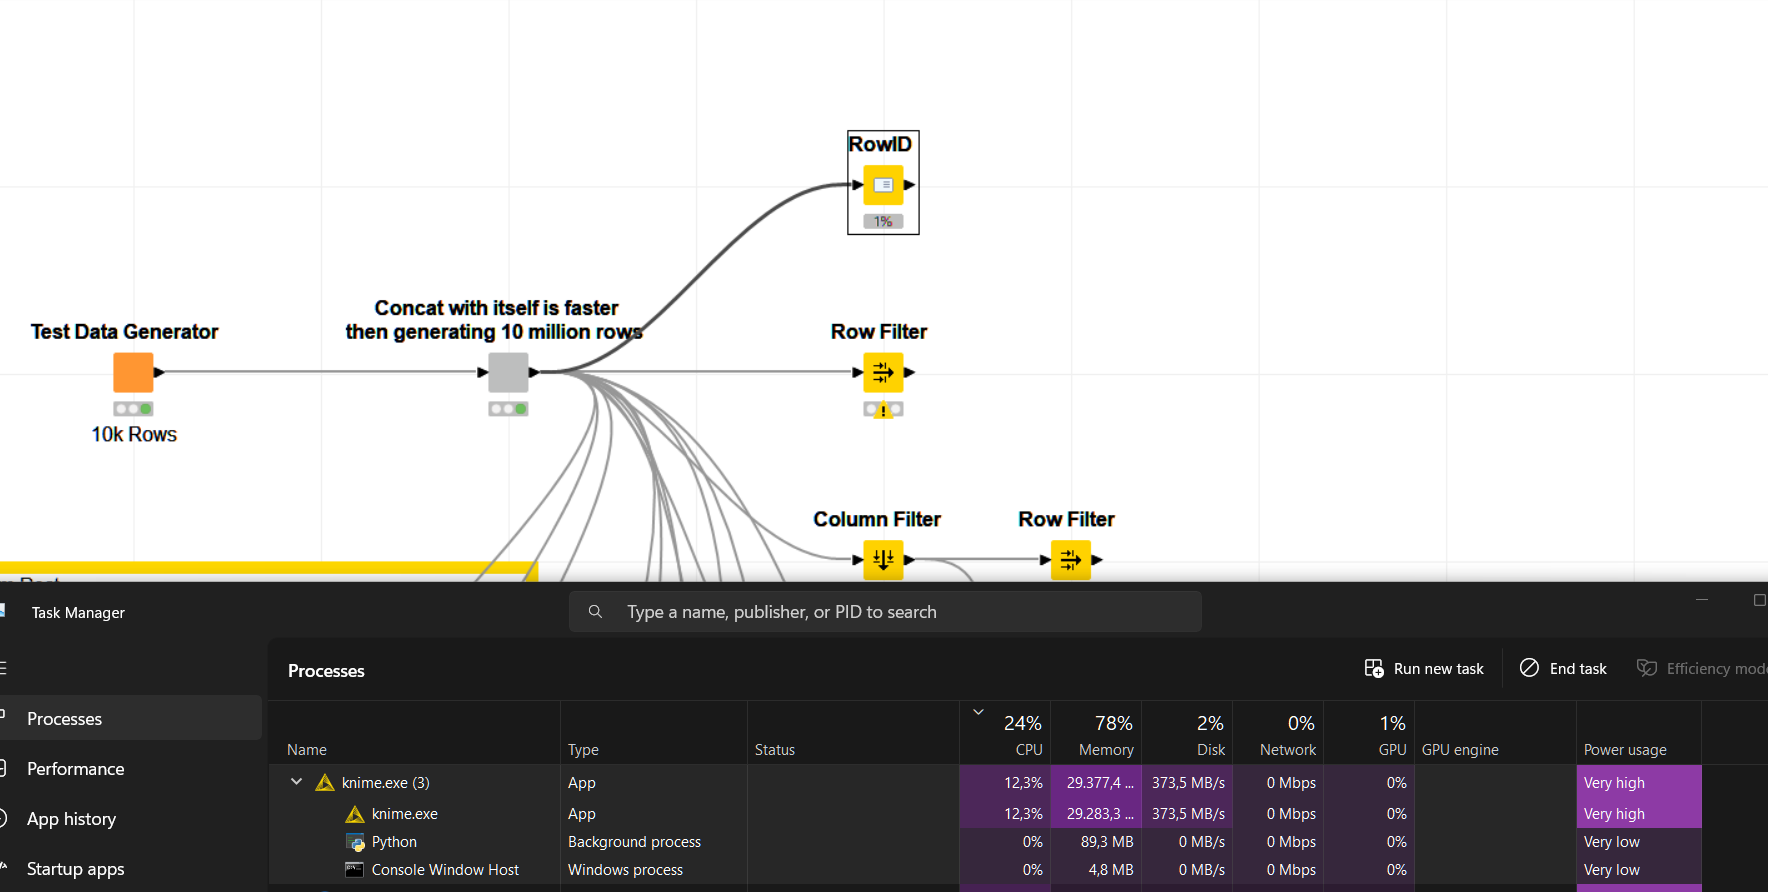1768x892 pixels.
Task: Click the Console Window Host icon
Action: pos(354,869)
